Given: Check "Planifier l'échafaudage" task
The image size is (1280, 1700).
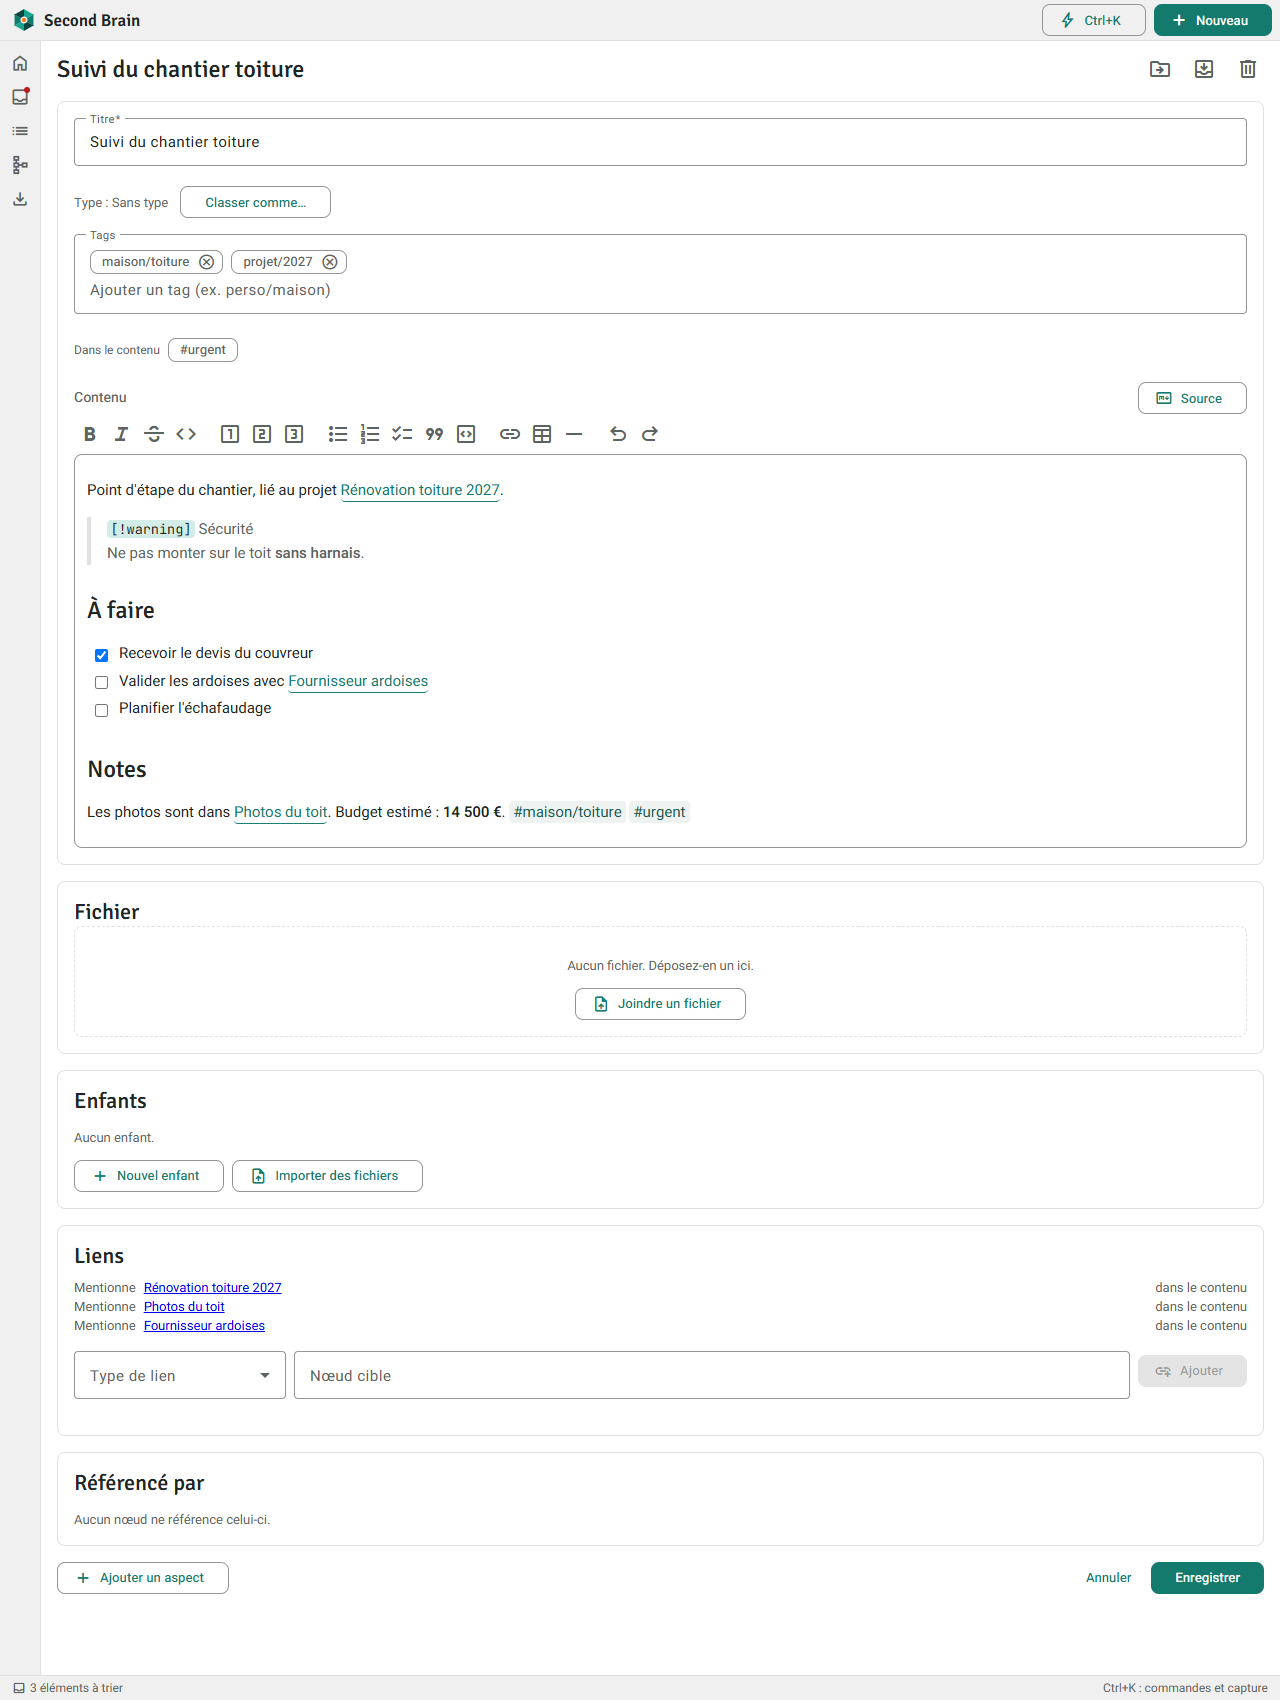Looking at the screenshot, I should [x=101, y=710].
